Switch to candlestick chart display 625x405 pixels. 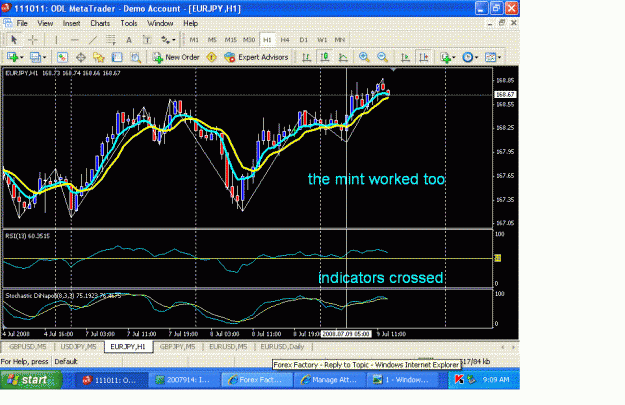[324, 57]
